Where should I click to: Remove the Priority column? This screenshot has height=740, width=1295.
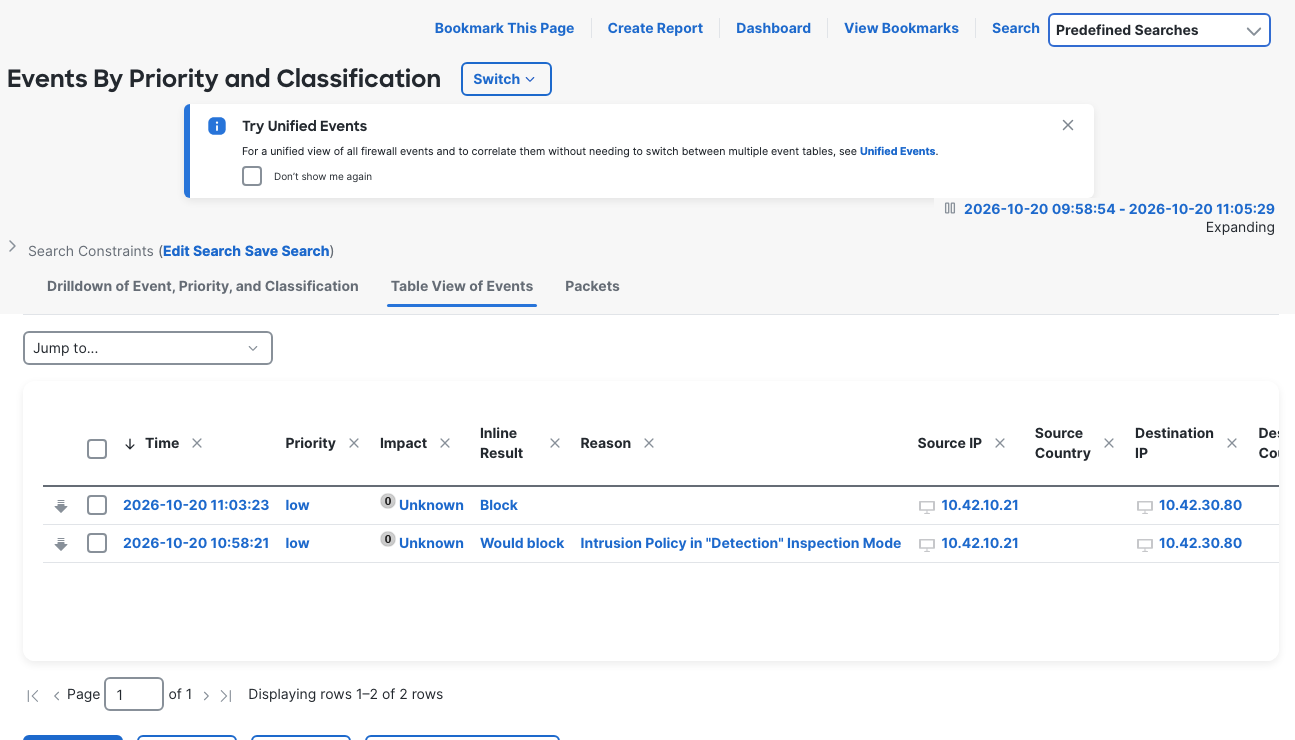354,443
